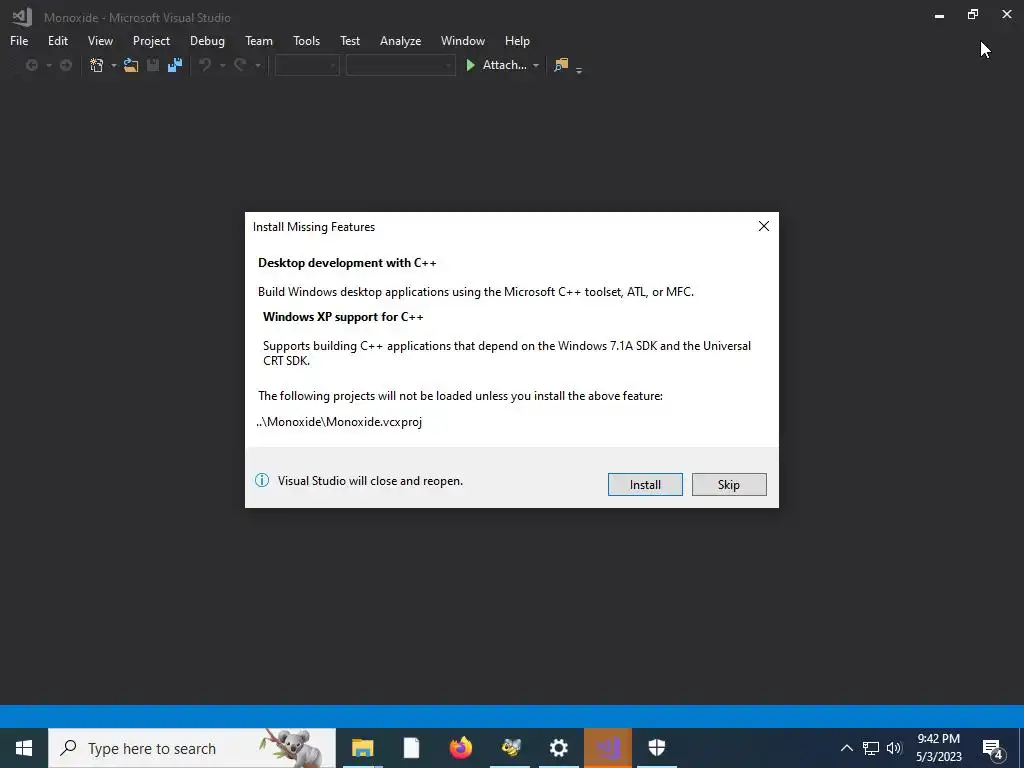Show hidden system tray icons
This screenshot has width=1024, height=768.
846,748
